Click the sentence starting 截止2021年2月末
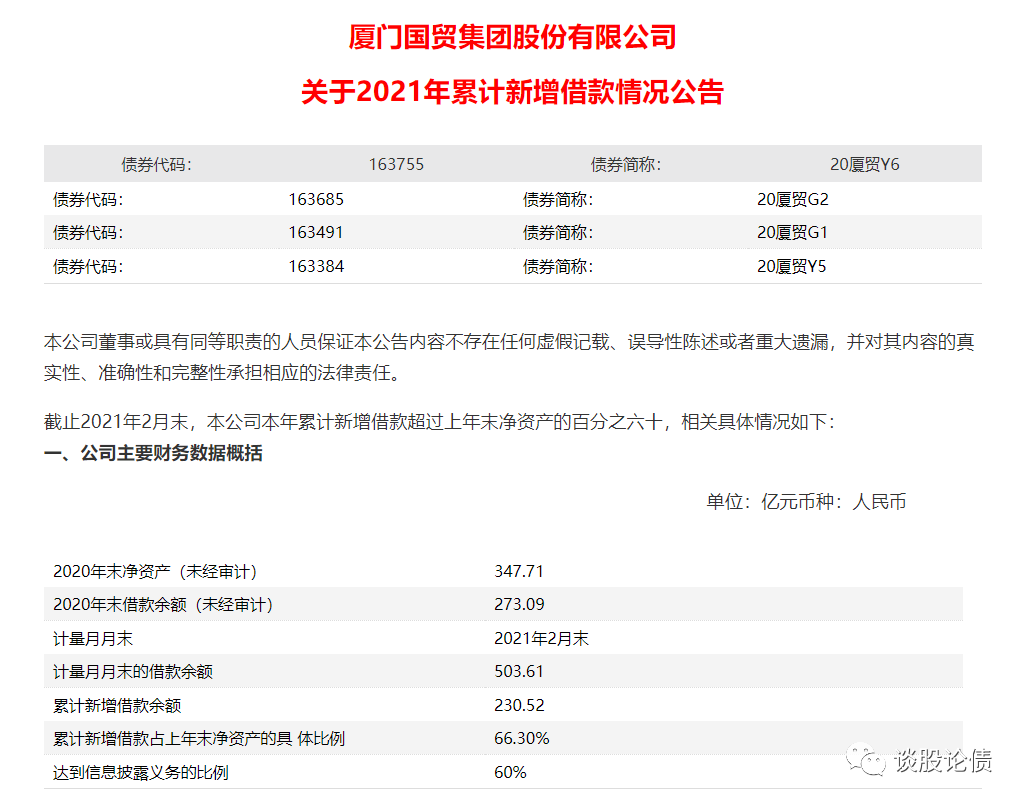Image resolution: width=1026 pixels, height=806 pixels. 440,421
